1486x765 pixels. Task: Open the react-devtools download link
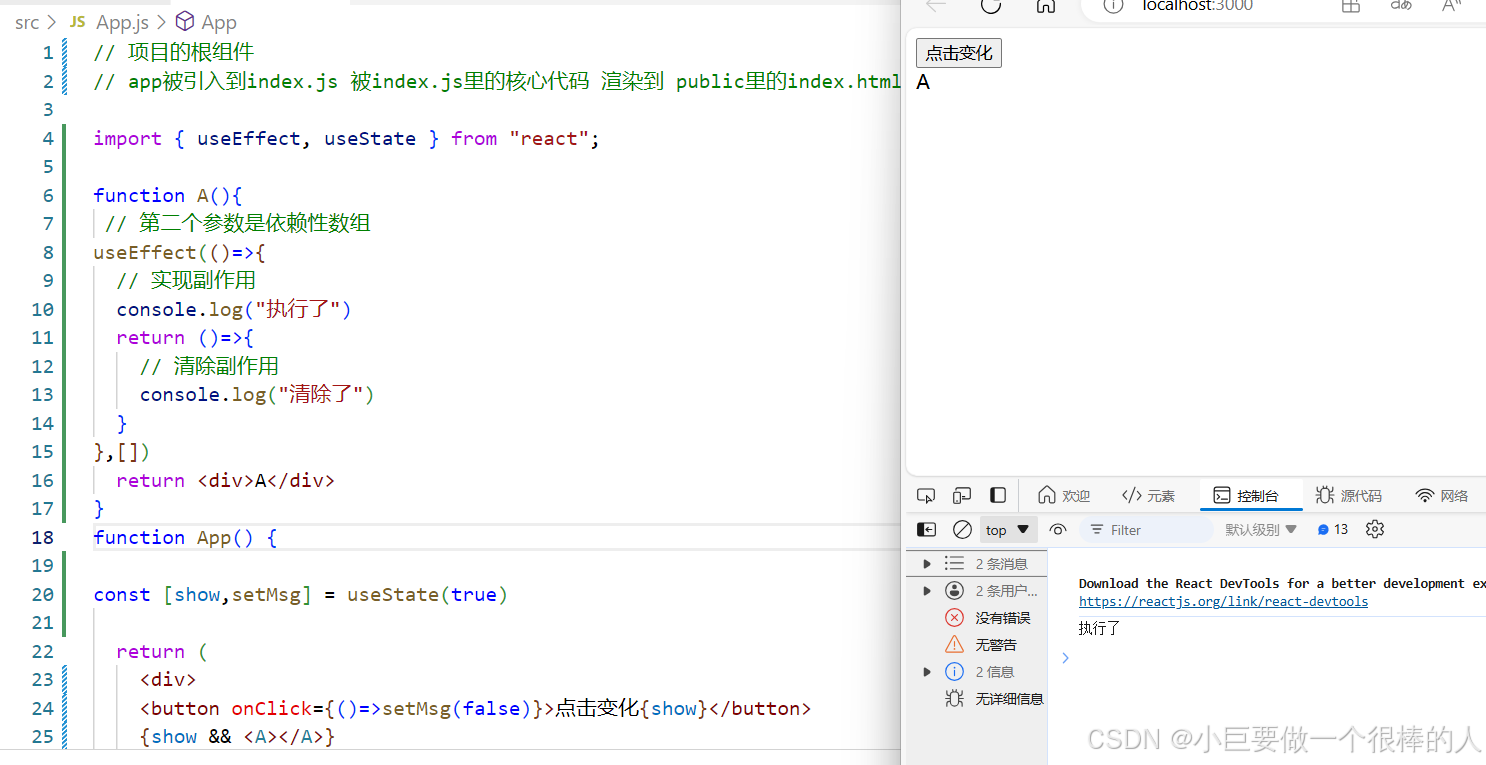1223,601
